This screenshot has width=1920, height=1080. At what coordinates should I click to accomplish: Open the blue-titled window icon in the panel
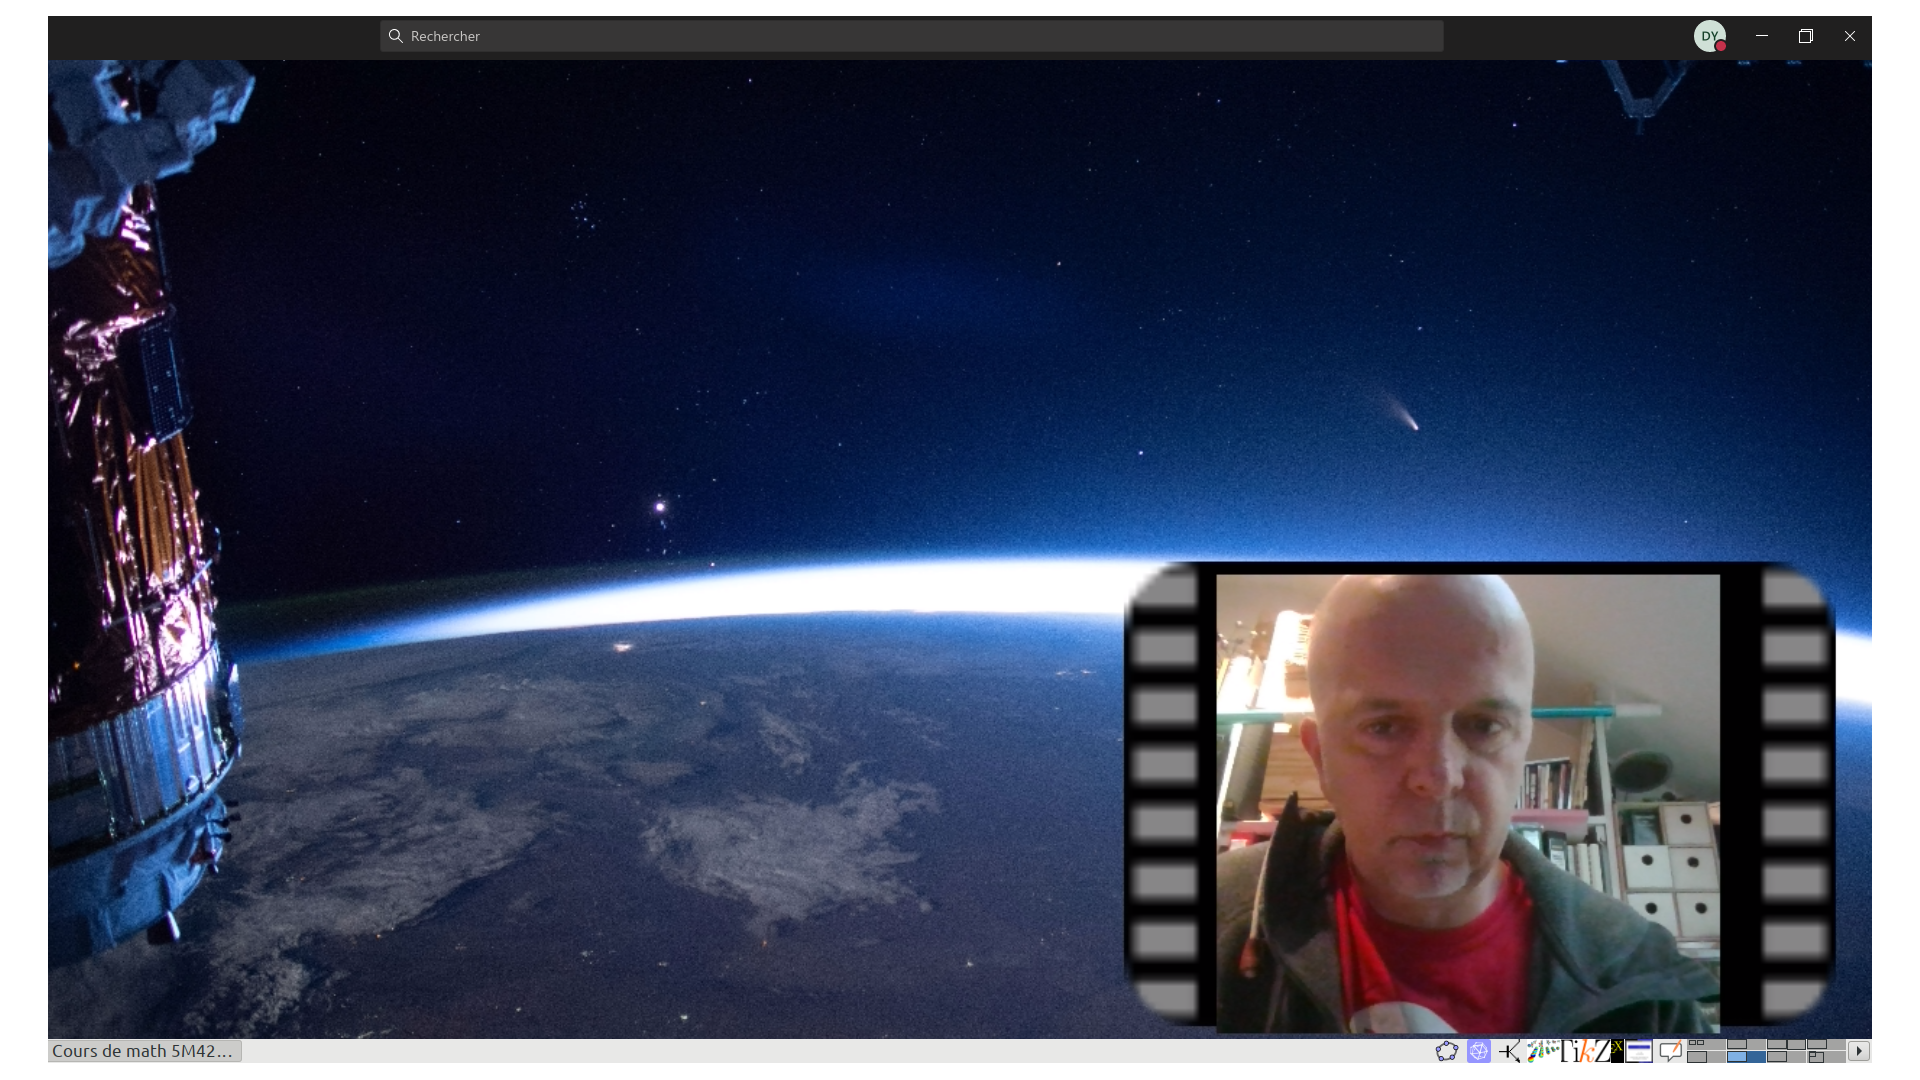pos(1639,1051)
